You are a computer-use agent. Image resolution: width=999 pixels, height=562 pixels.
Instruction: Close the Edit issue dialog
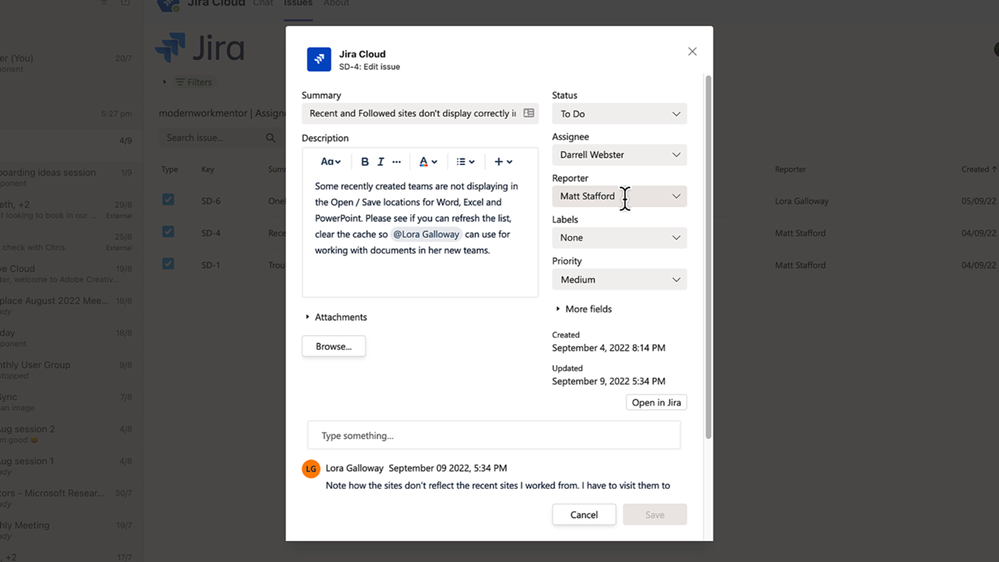point(692,52)
